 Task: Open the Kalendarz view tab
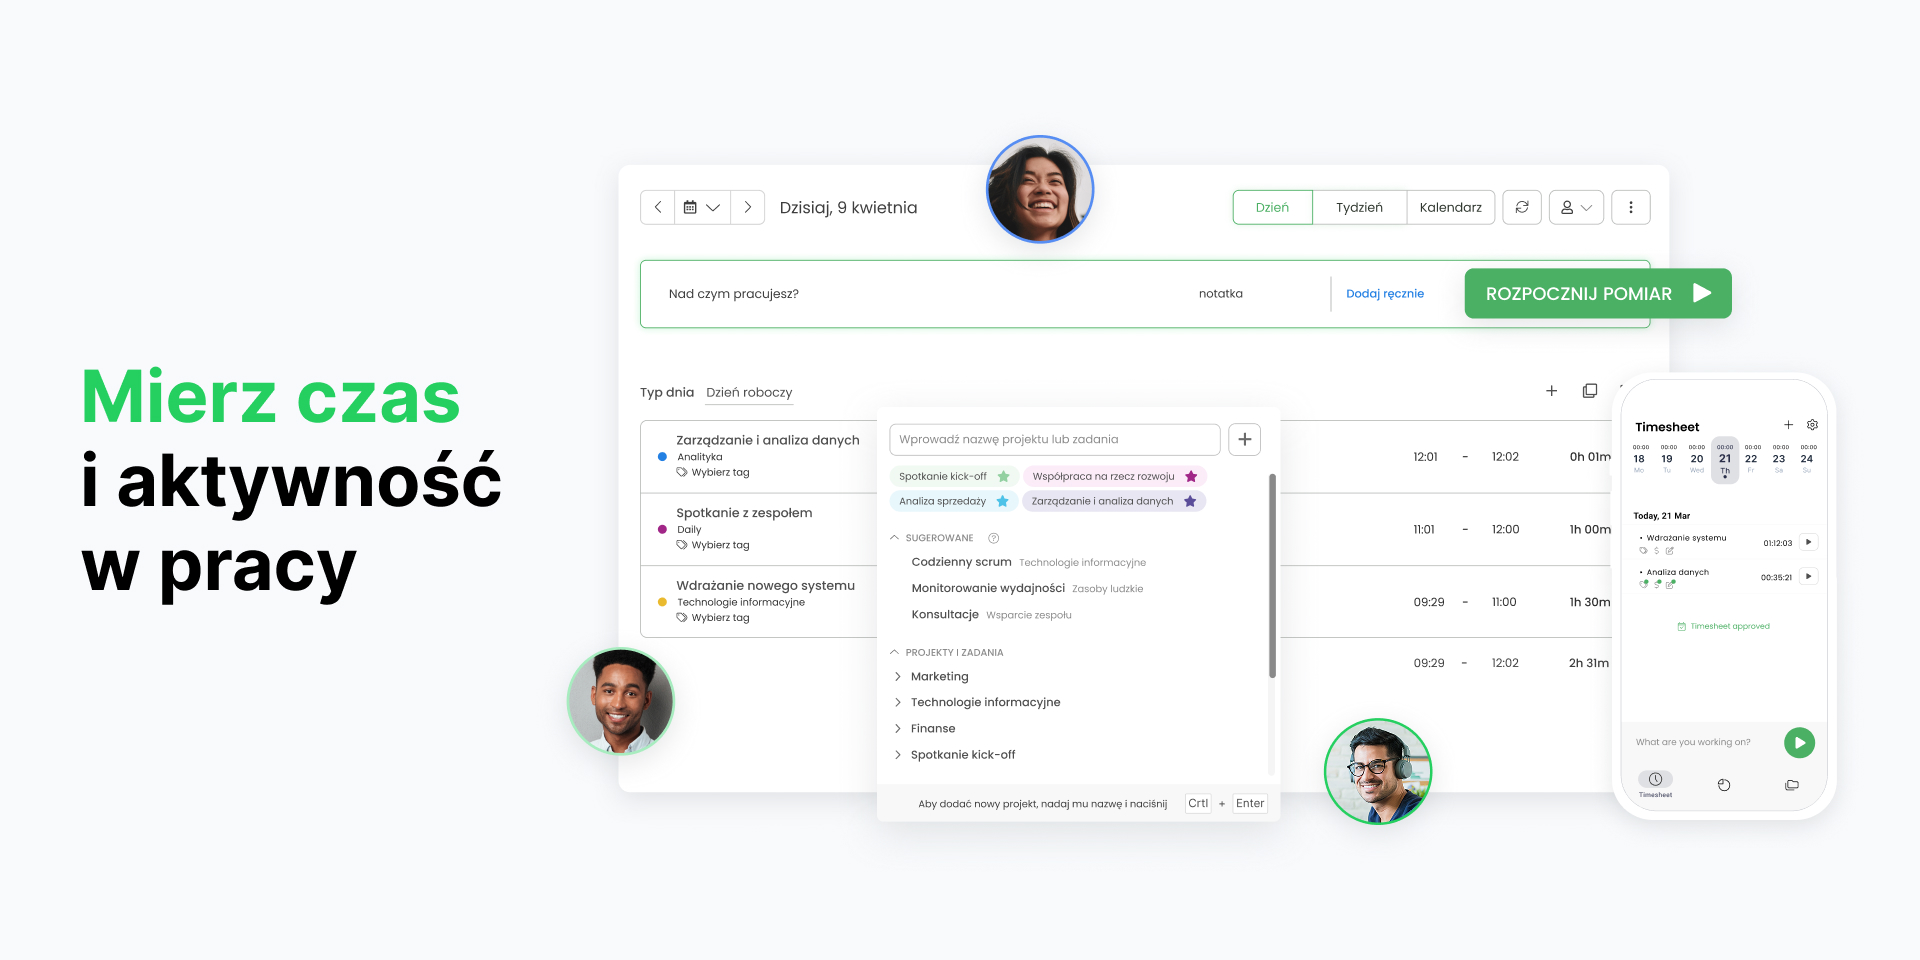point(1451,207)
